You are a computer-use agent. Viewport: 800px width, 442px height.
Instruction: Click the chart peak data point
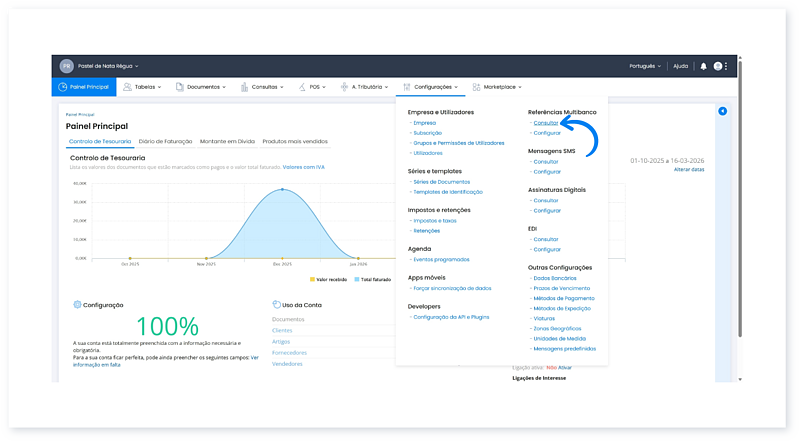click(x=283, y=189)
